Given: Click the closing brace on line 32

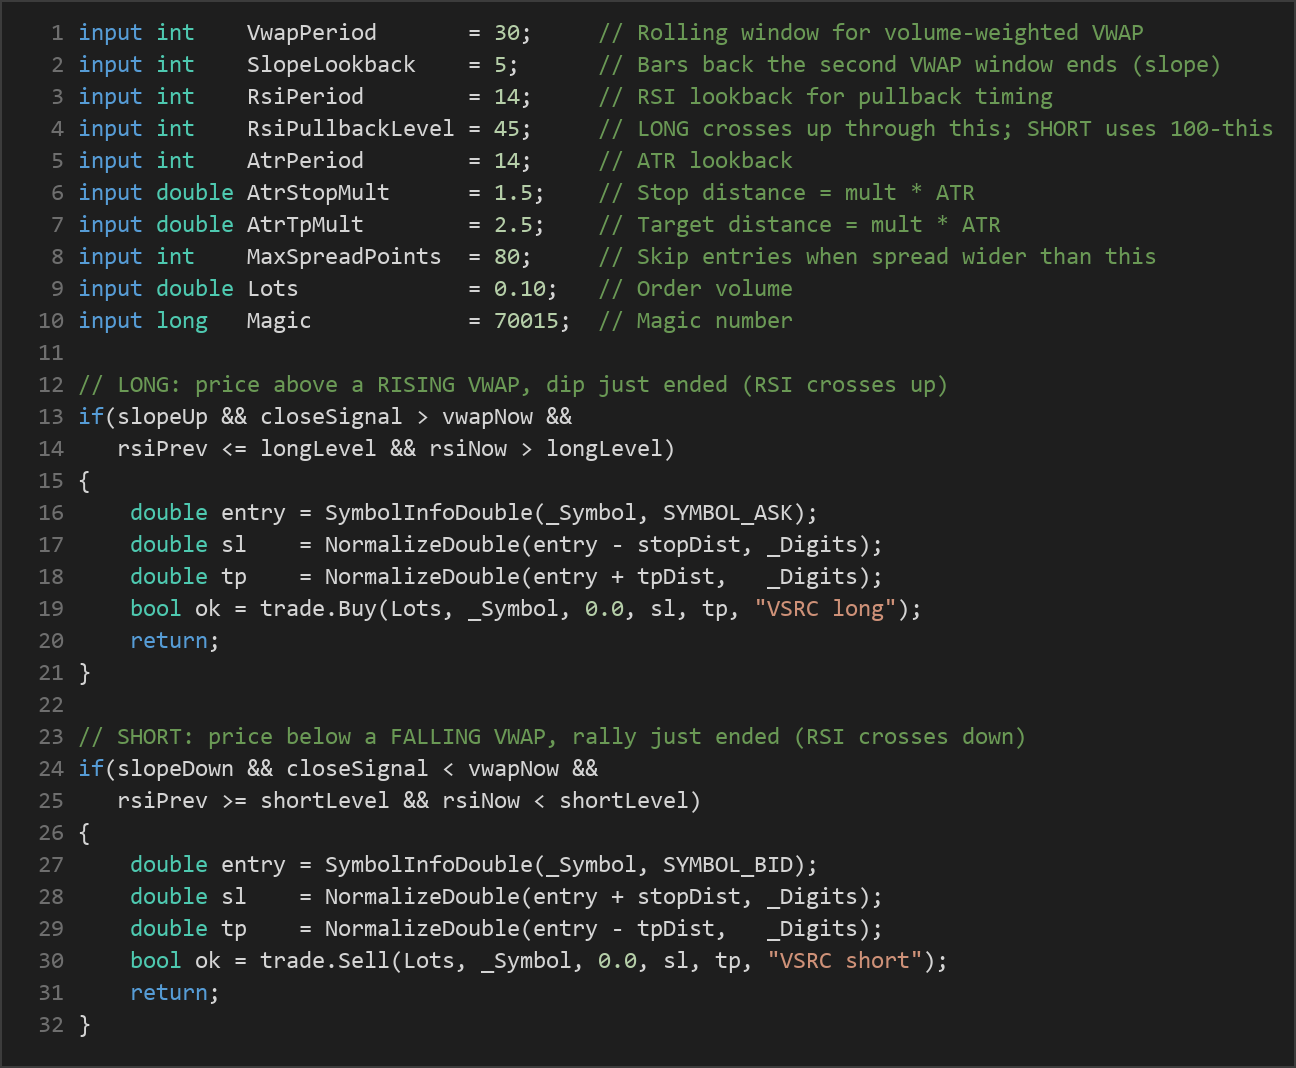Looking at the screenshot, I should [85, 1025].
